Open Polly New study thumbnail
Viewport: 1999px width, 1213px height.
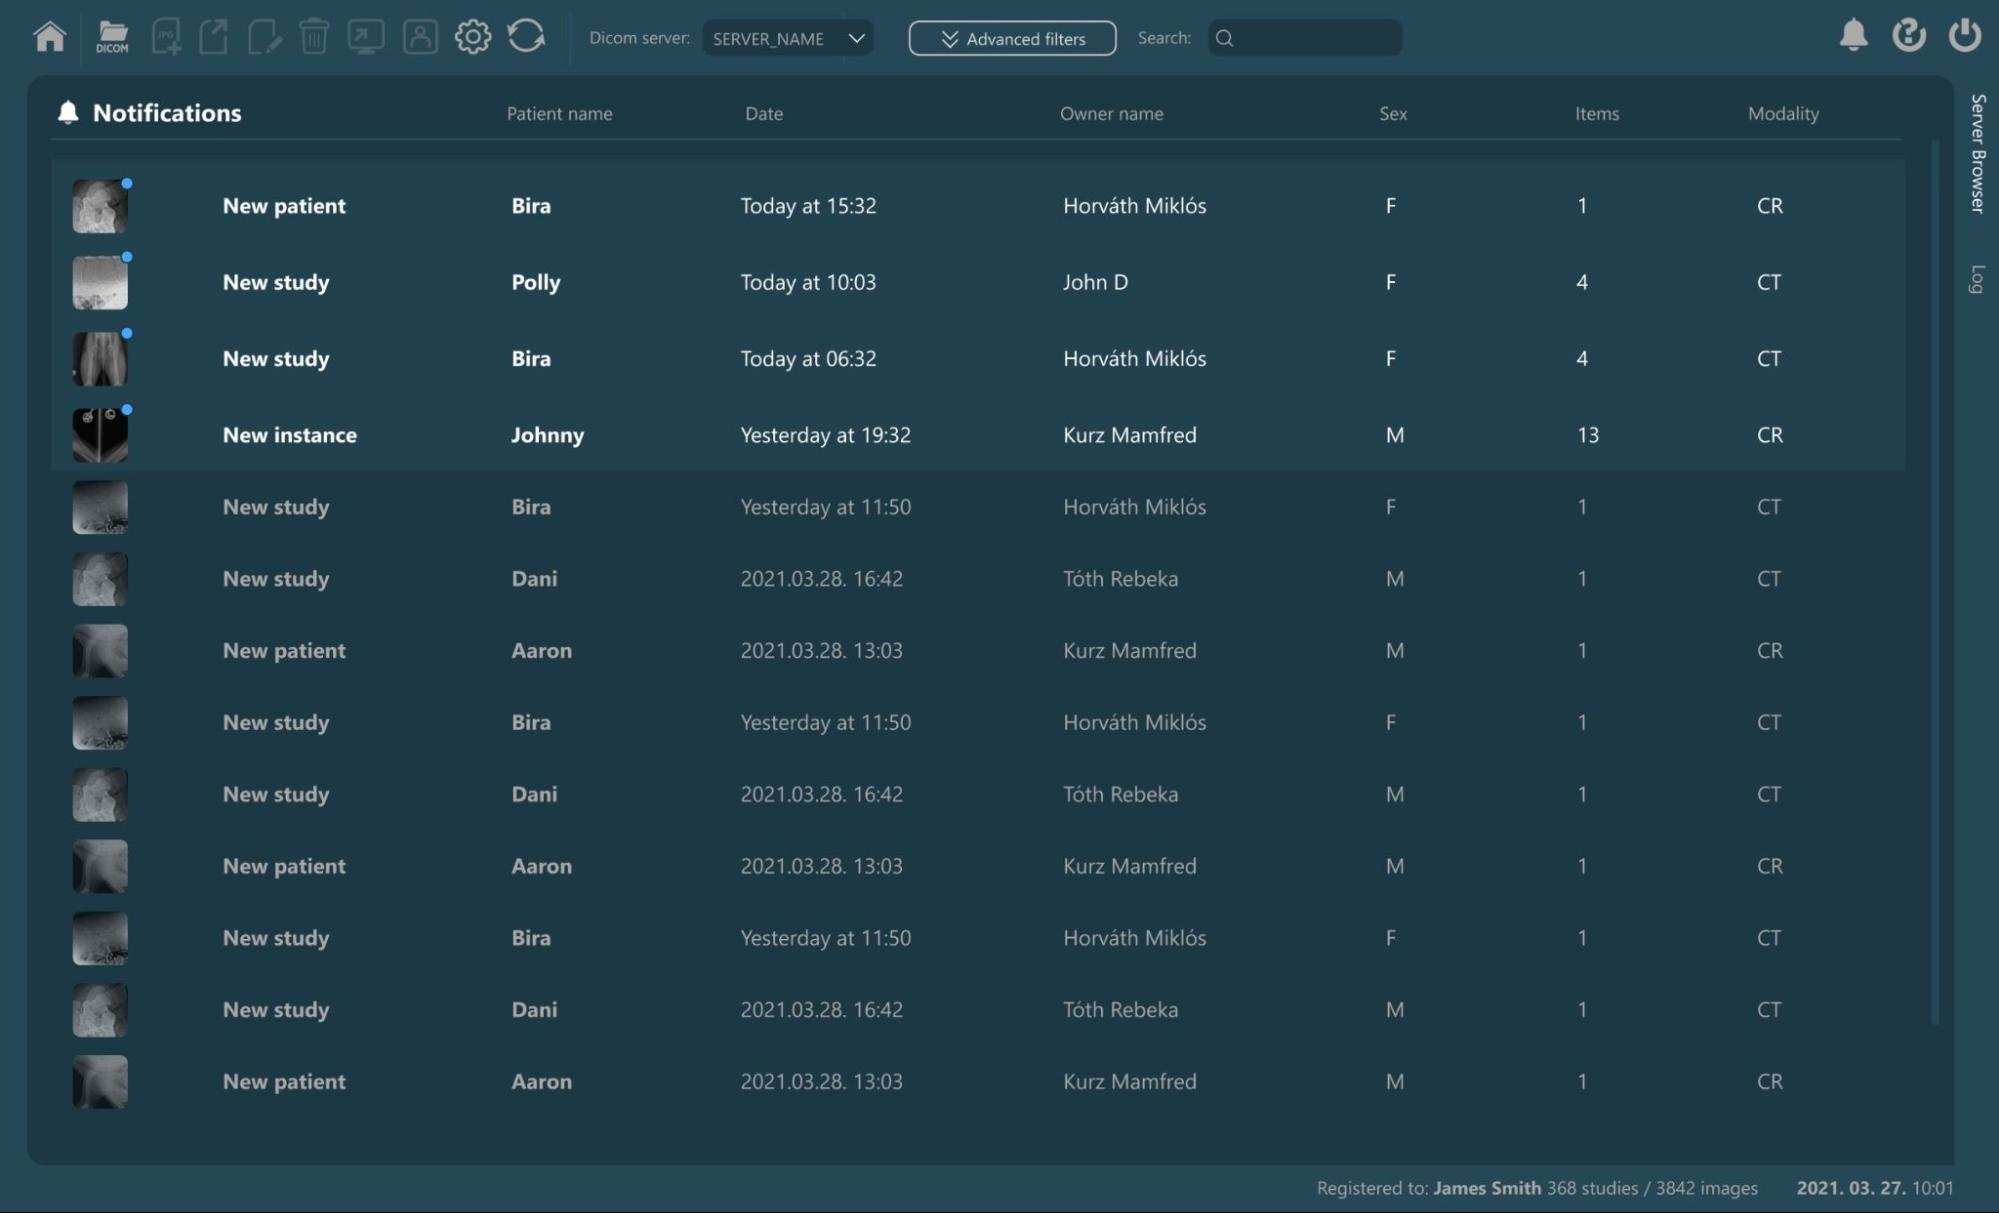[100, 283]
